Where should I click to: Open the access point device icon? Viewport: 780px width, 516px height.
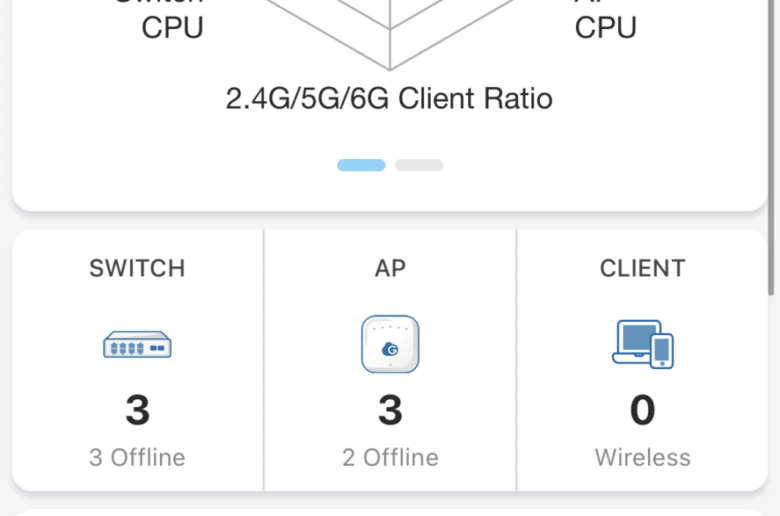[x=390, y=344]
